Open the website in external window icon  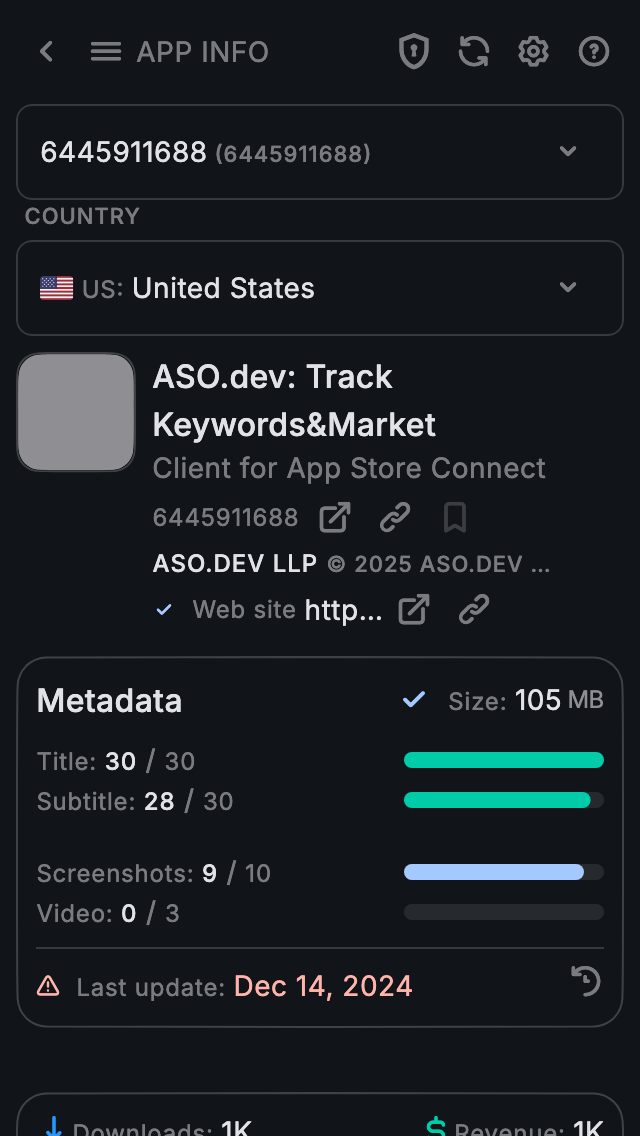(x=414, y=610)
